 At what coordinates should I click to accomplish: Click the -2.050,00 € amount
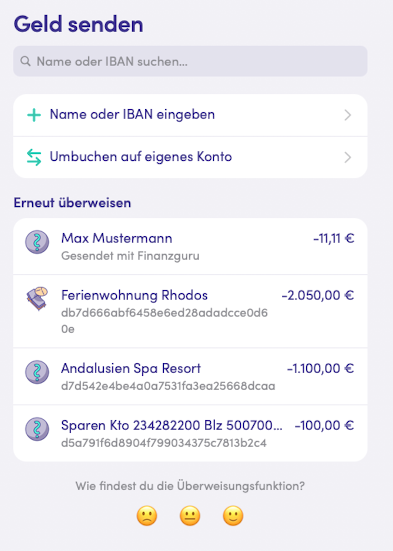(x=318, y=295)
